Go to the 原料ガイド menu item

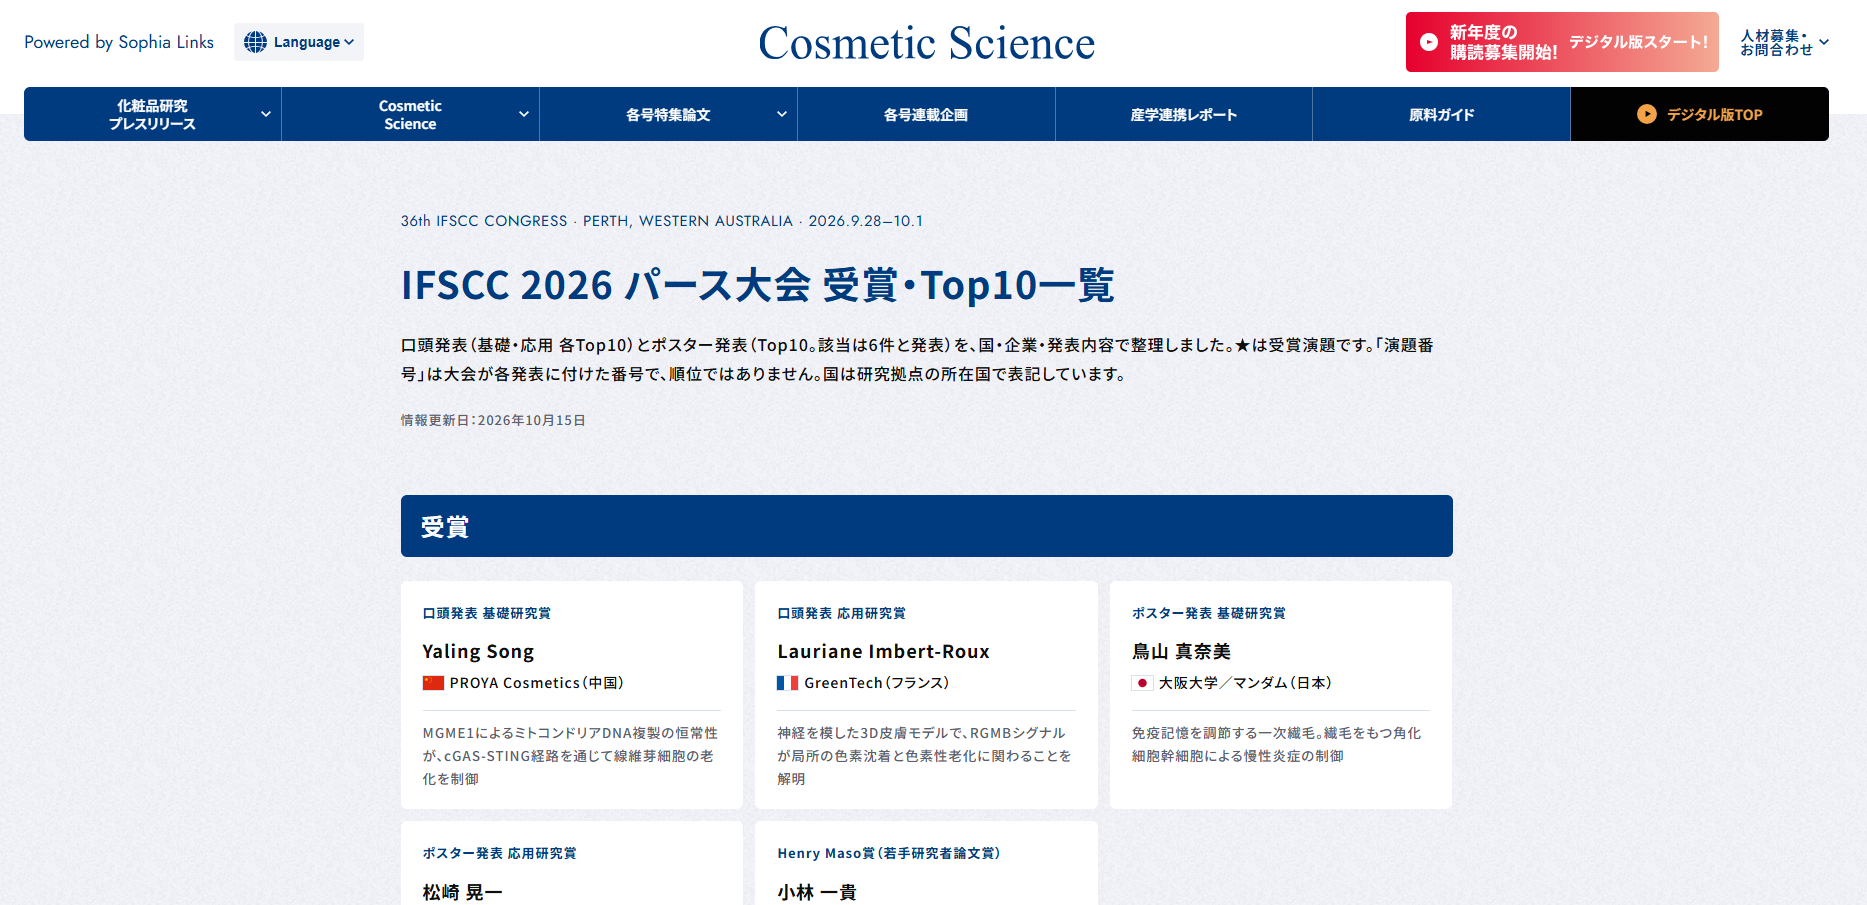coord(1442,114)
